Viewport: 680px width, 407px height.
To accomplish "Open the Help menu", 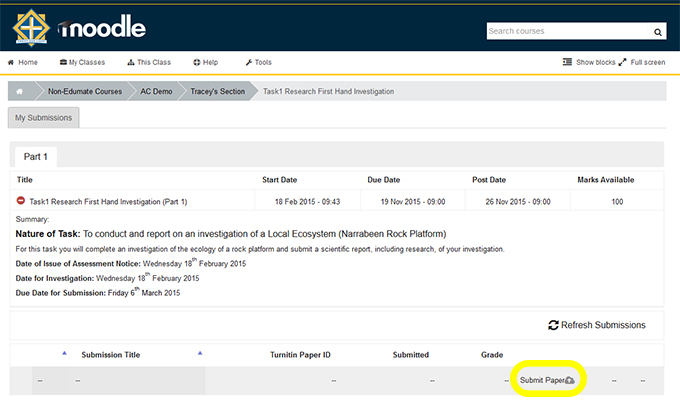I will pyautogui.click(x=205, y=62).
